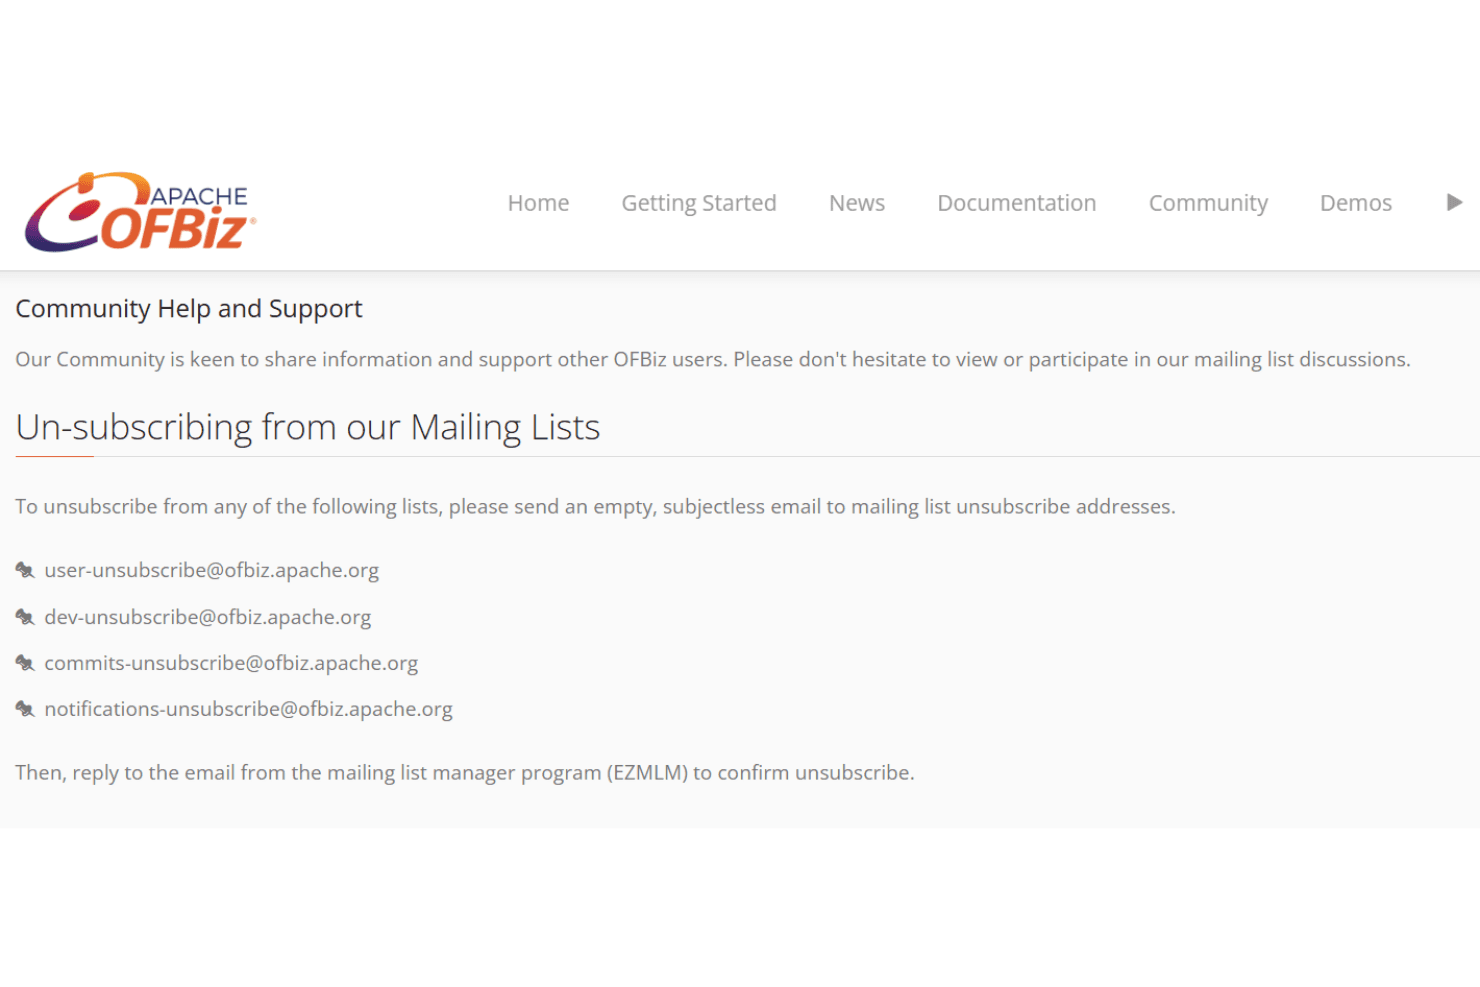Click the feather icon beside dev-unsubscribe address
This screenshot has height=987, width=1480.
coord(25,617)
